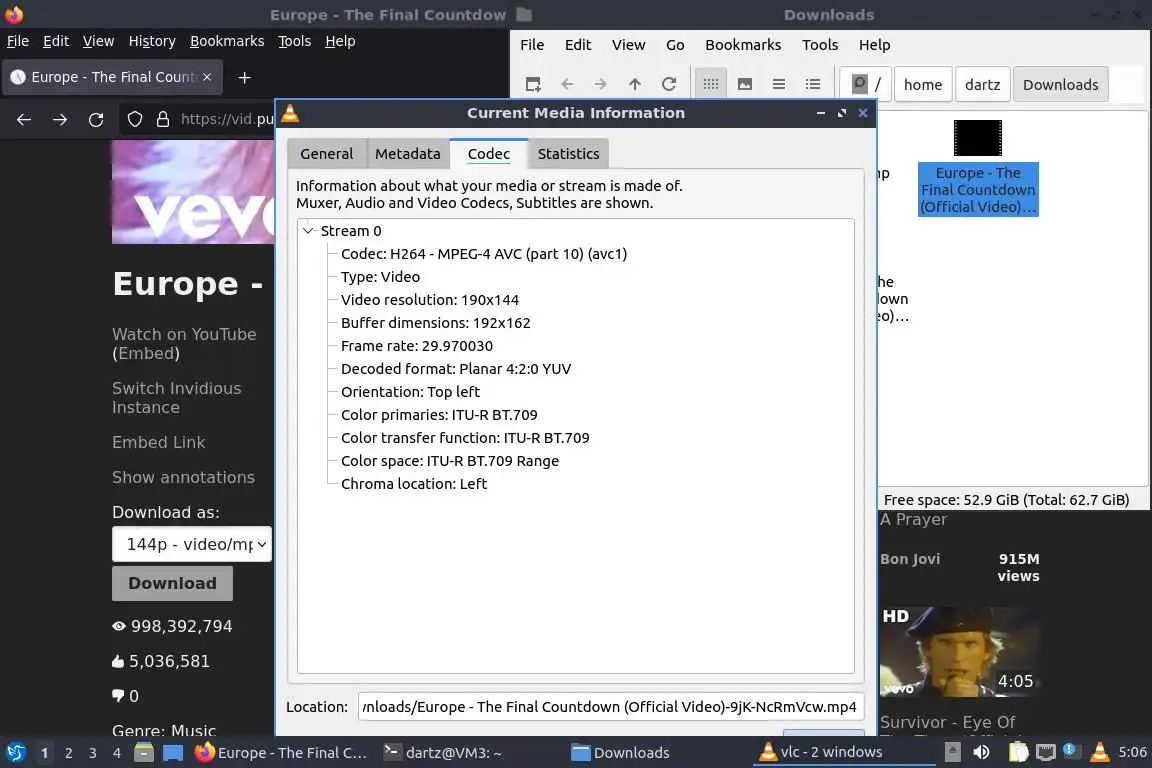Switch to the General tab in Media Information
The width and height of the screenshot is (1152, 768).
(326, 154)
